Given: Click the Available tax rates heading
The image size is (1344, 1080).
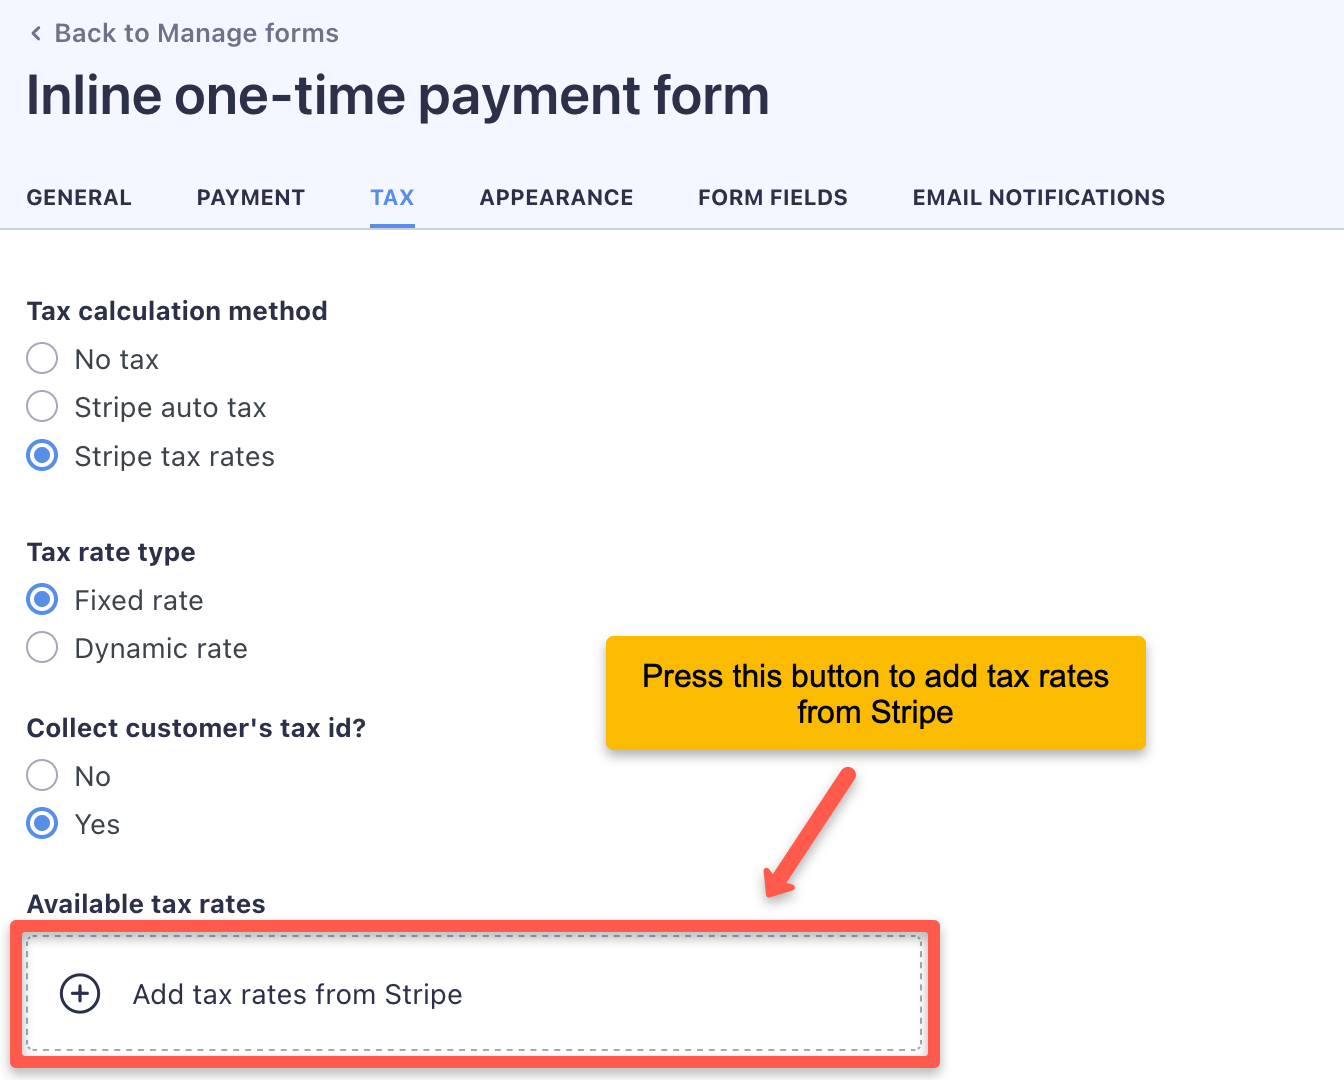Looking at the screenshot, I should [145, 903].
